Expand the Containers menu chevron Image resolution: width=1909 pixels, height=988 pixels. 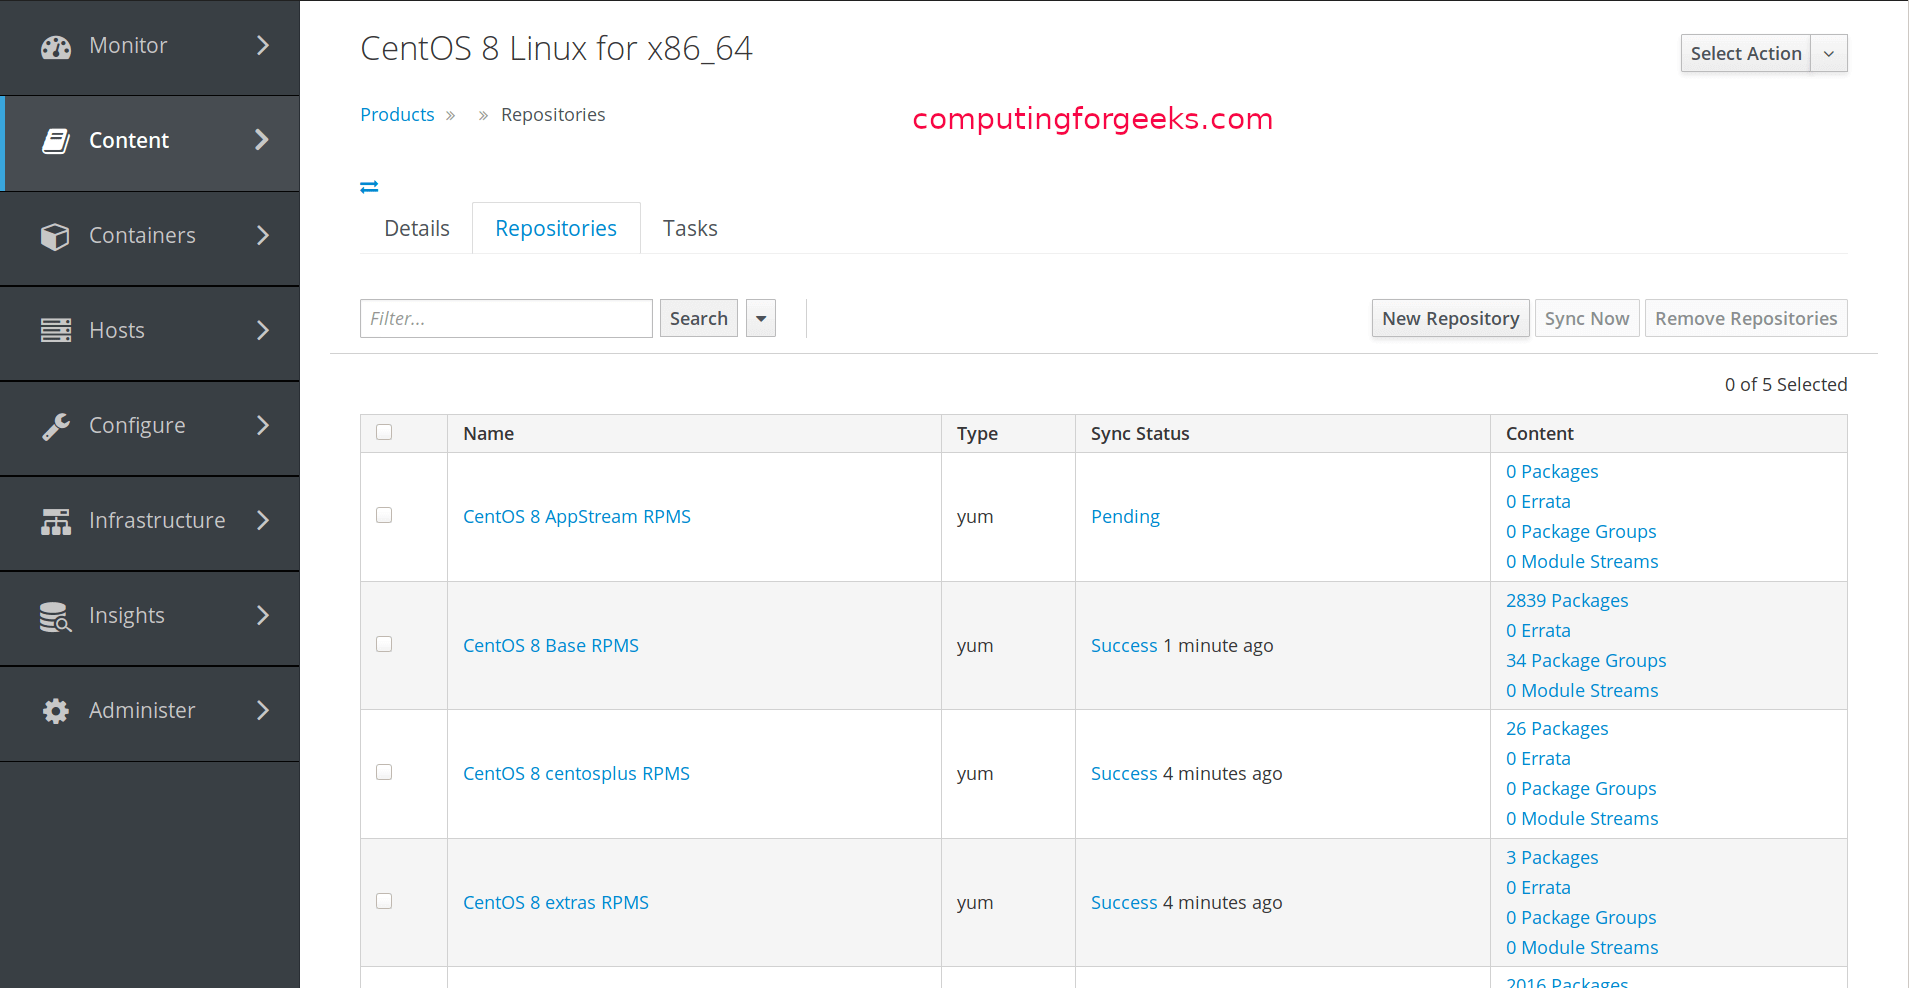coord(263,235)
